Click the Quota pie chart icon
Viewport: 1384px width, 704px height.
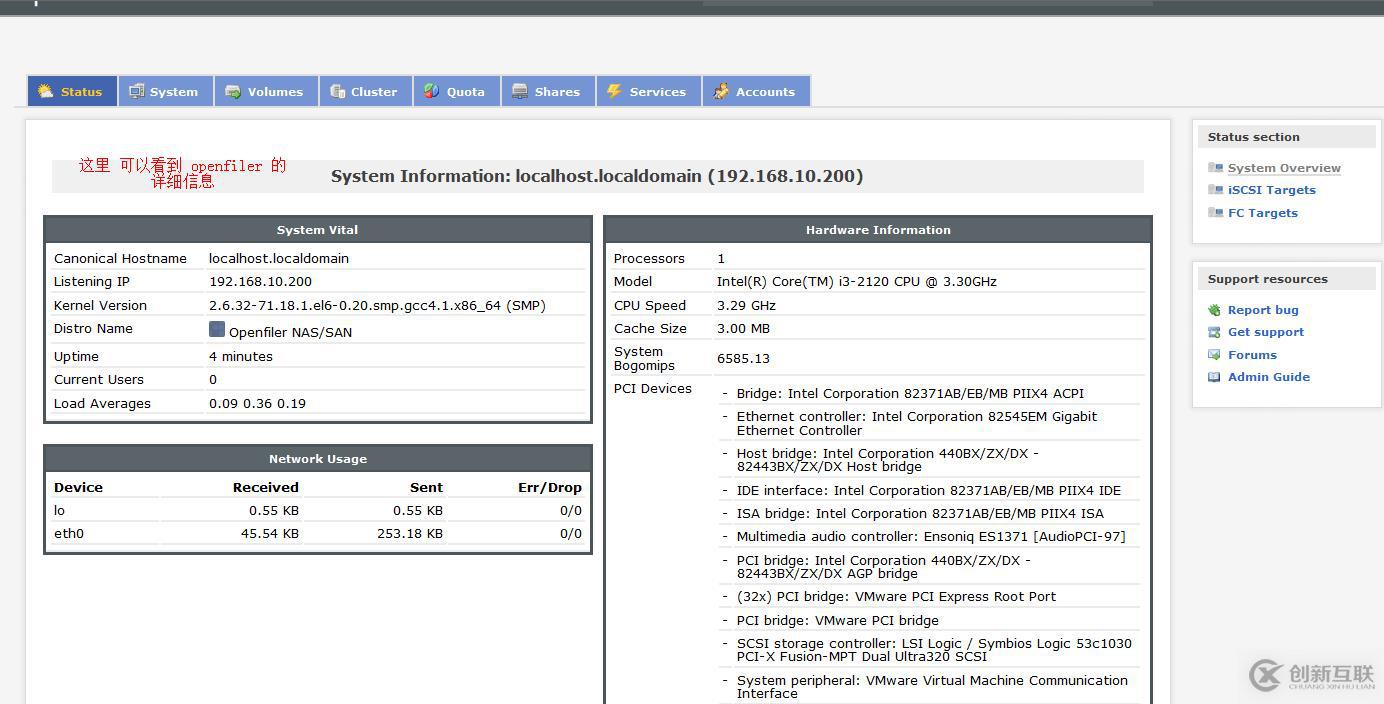click(x=432, y=91)
